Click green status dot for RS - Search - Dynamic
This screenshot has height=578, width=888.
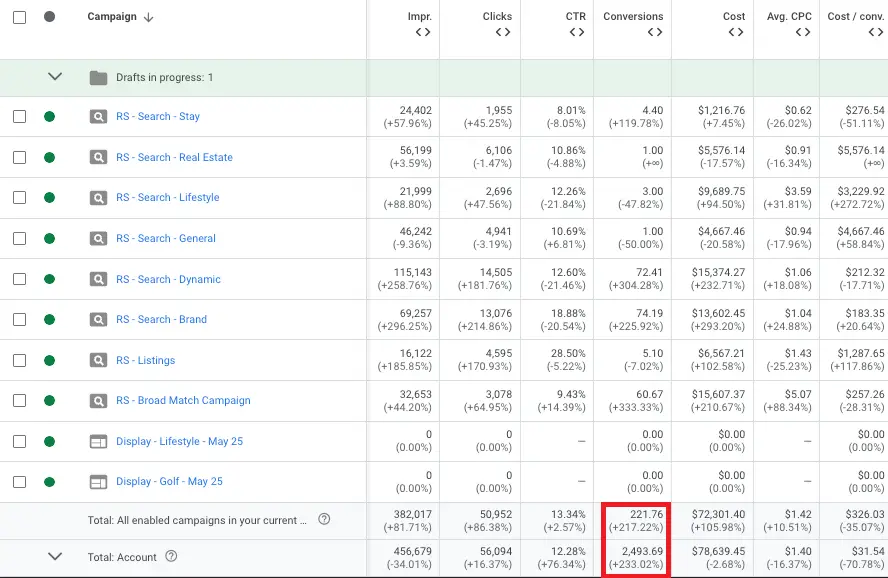pyautogui.click(x=49, y=279)
